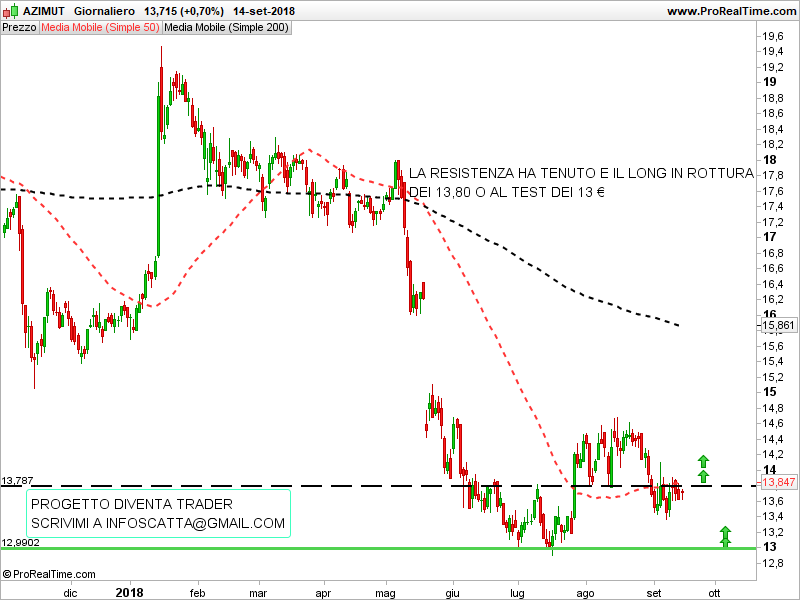Click the SCRIVIMI A INFOSCATTA@GMAIL.COM line

[158, 523]
